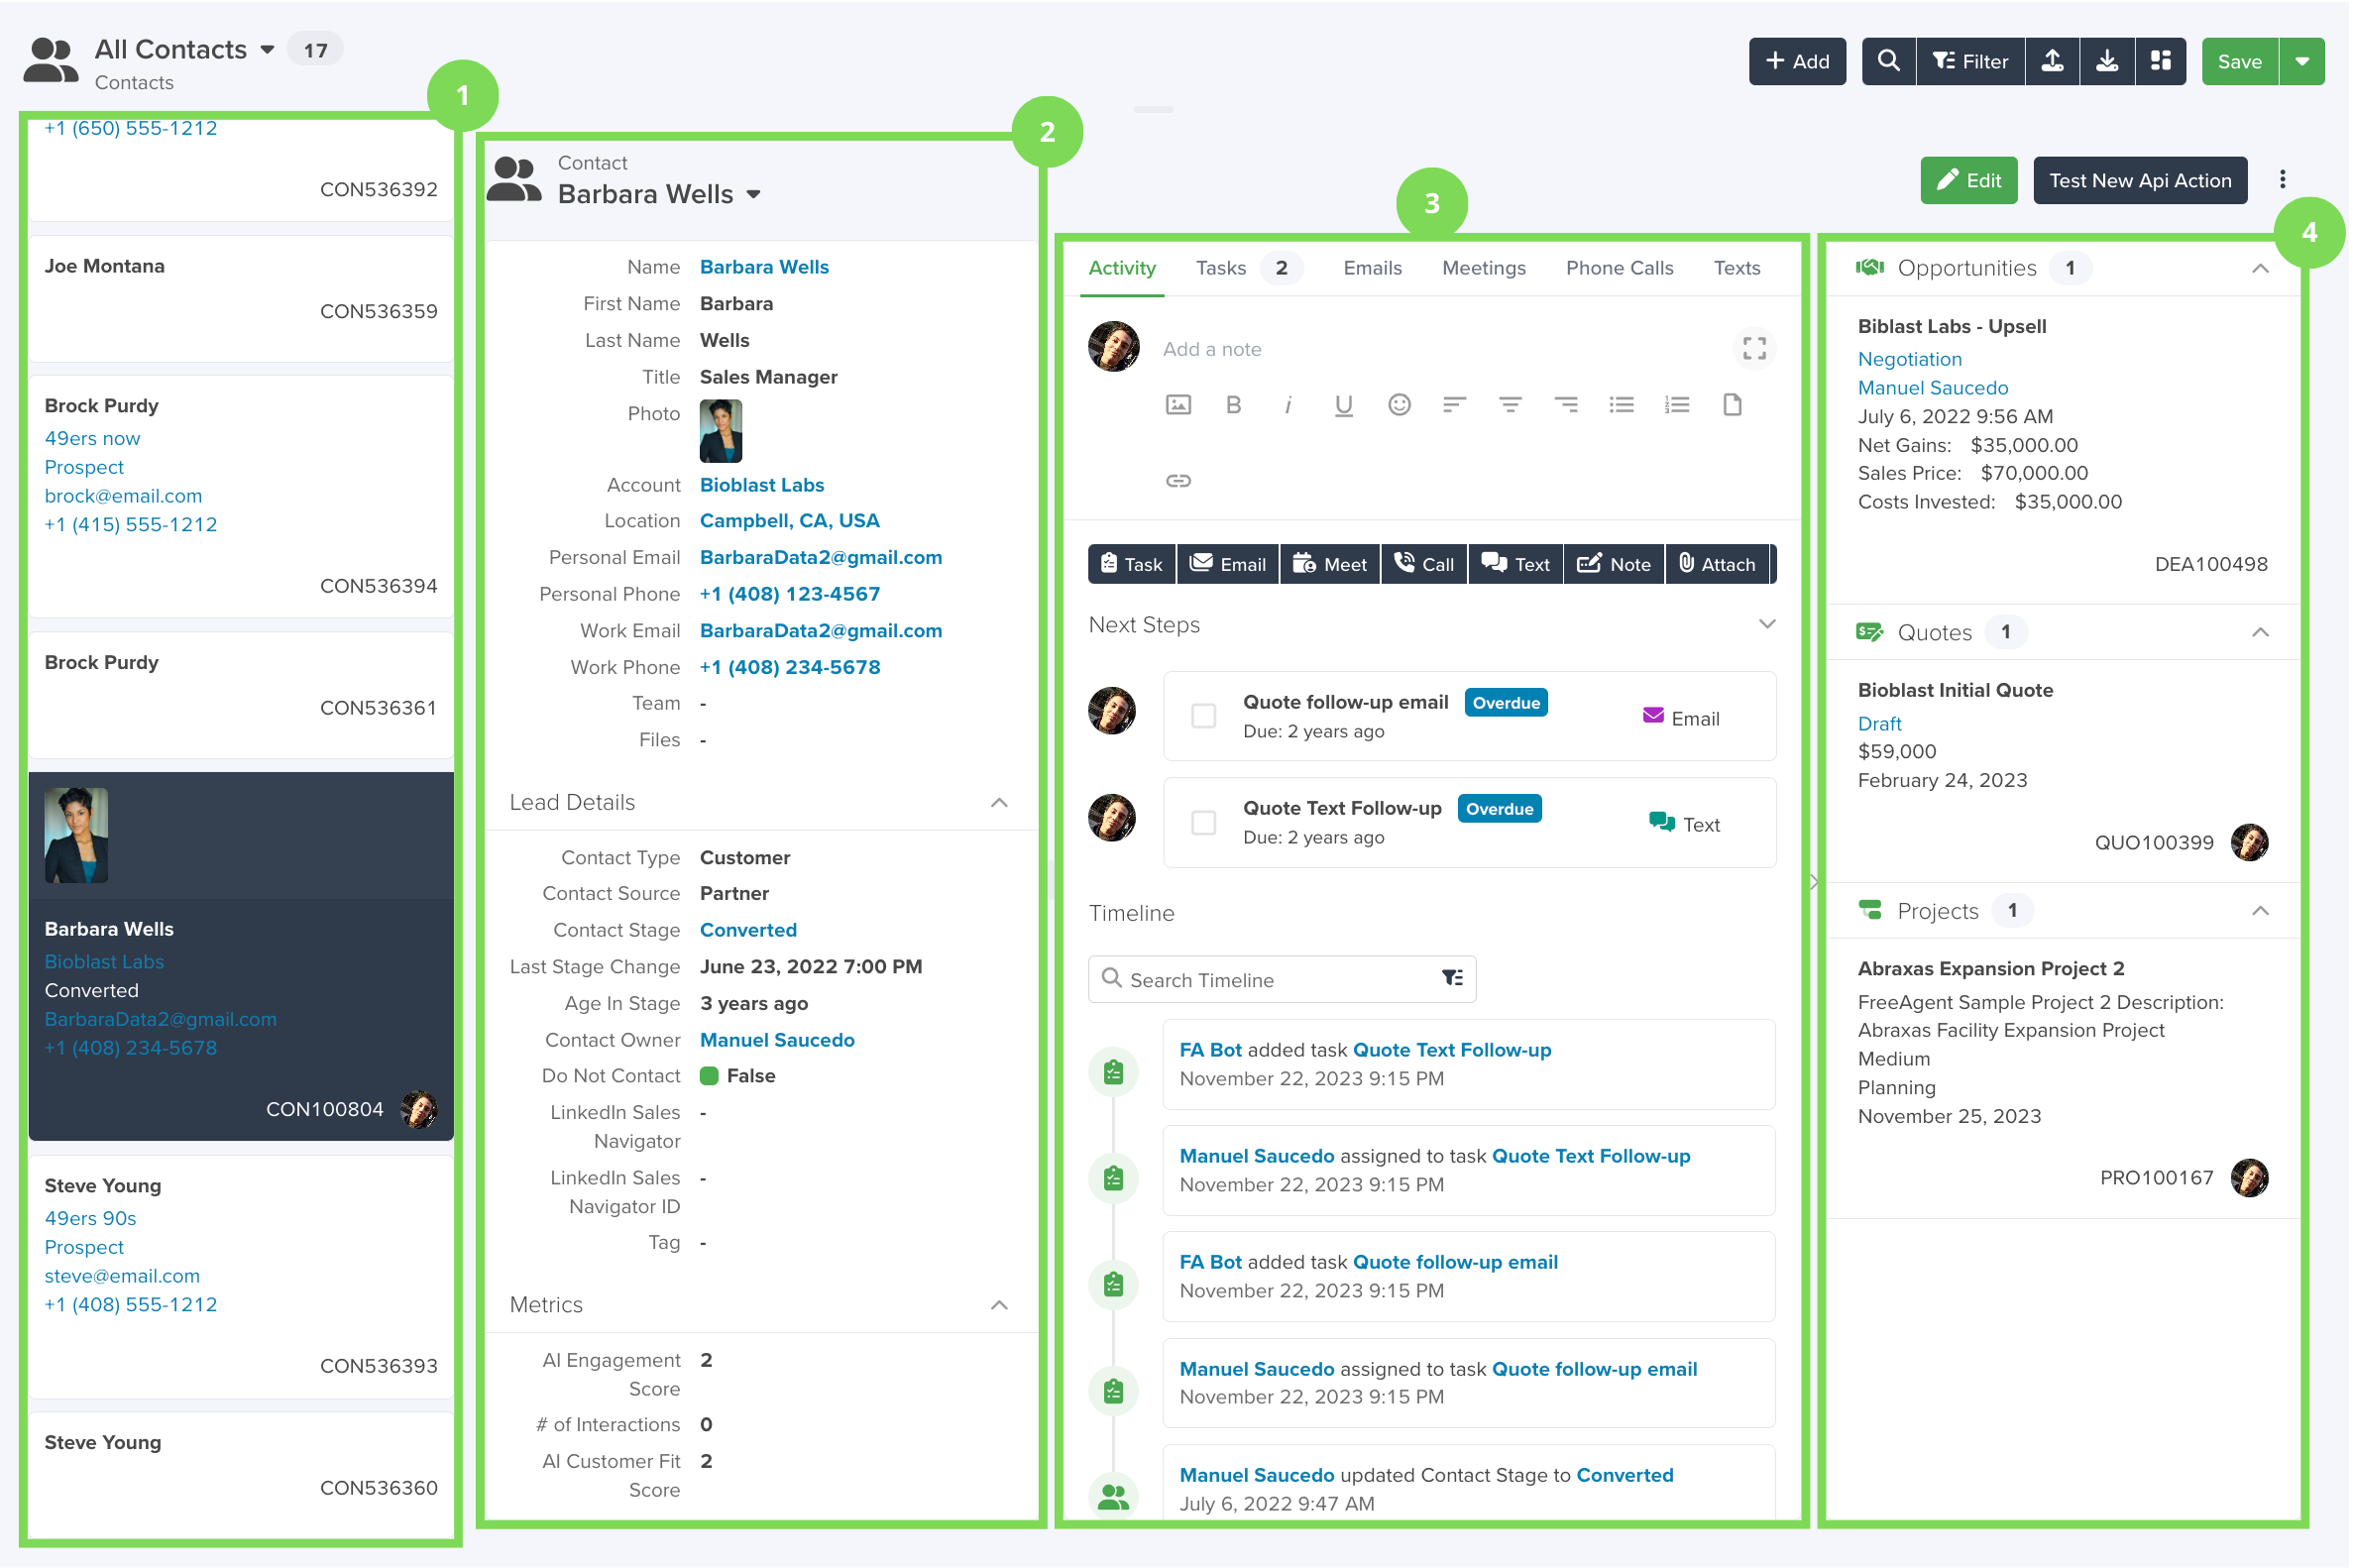Screen dimensions: 2353x1568
Task: Apply italic formatting to the note
Action: coord(1288,405)
